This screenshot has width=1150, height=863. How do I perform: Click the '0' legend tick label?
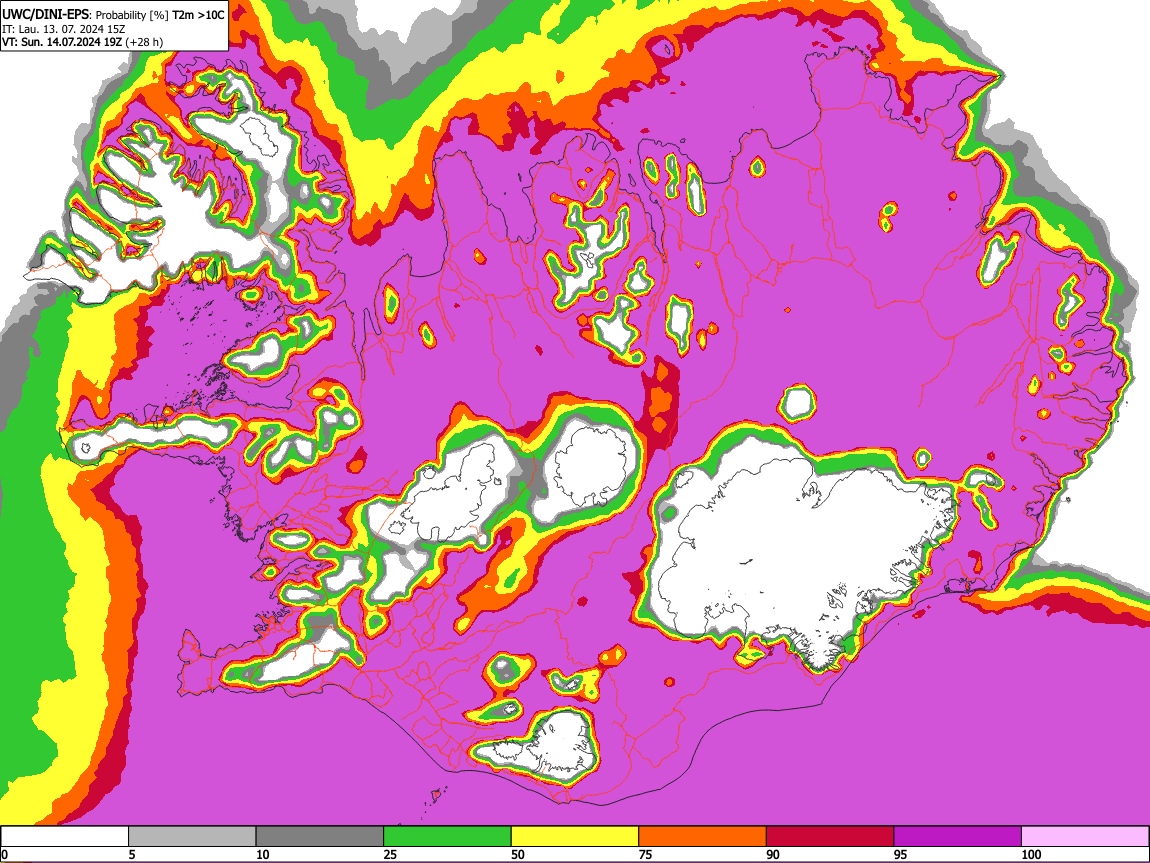(x=4, y=854)
